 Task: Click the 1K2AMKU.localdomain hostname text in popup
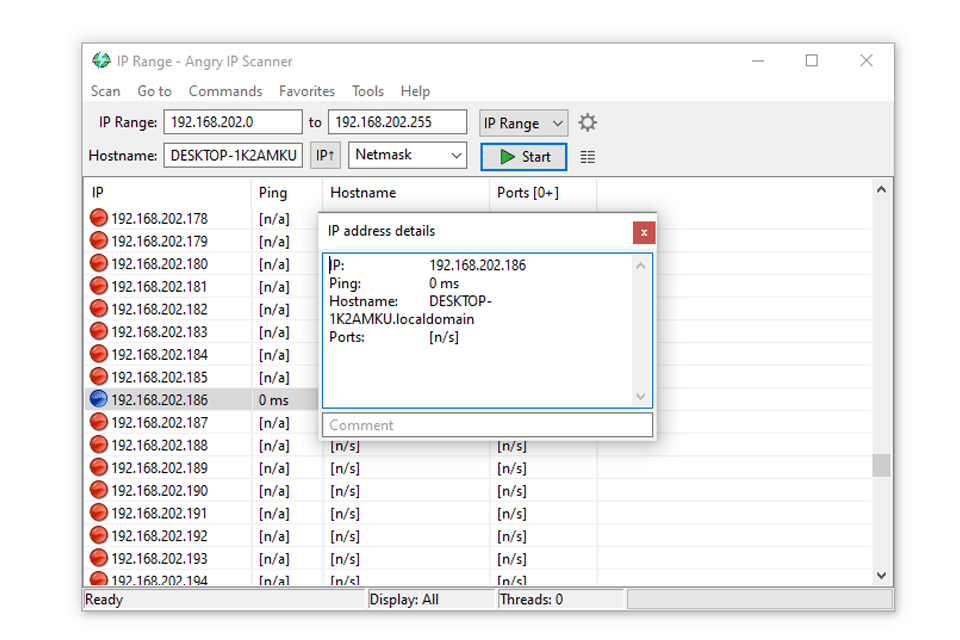(x=402, y=319)
